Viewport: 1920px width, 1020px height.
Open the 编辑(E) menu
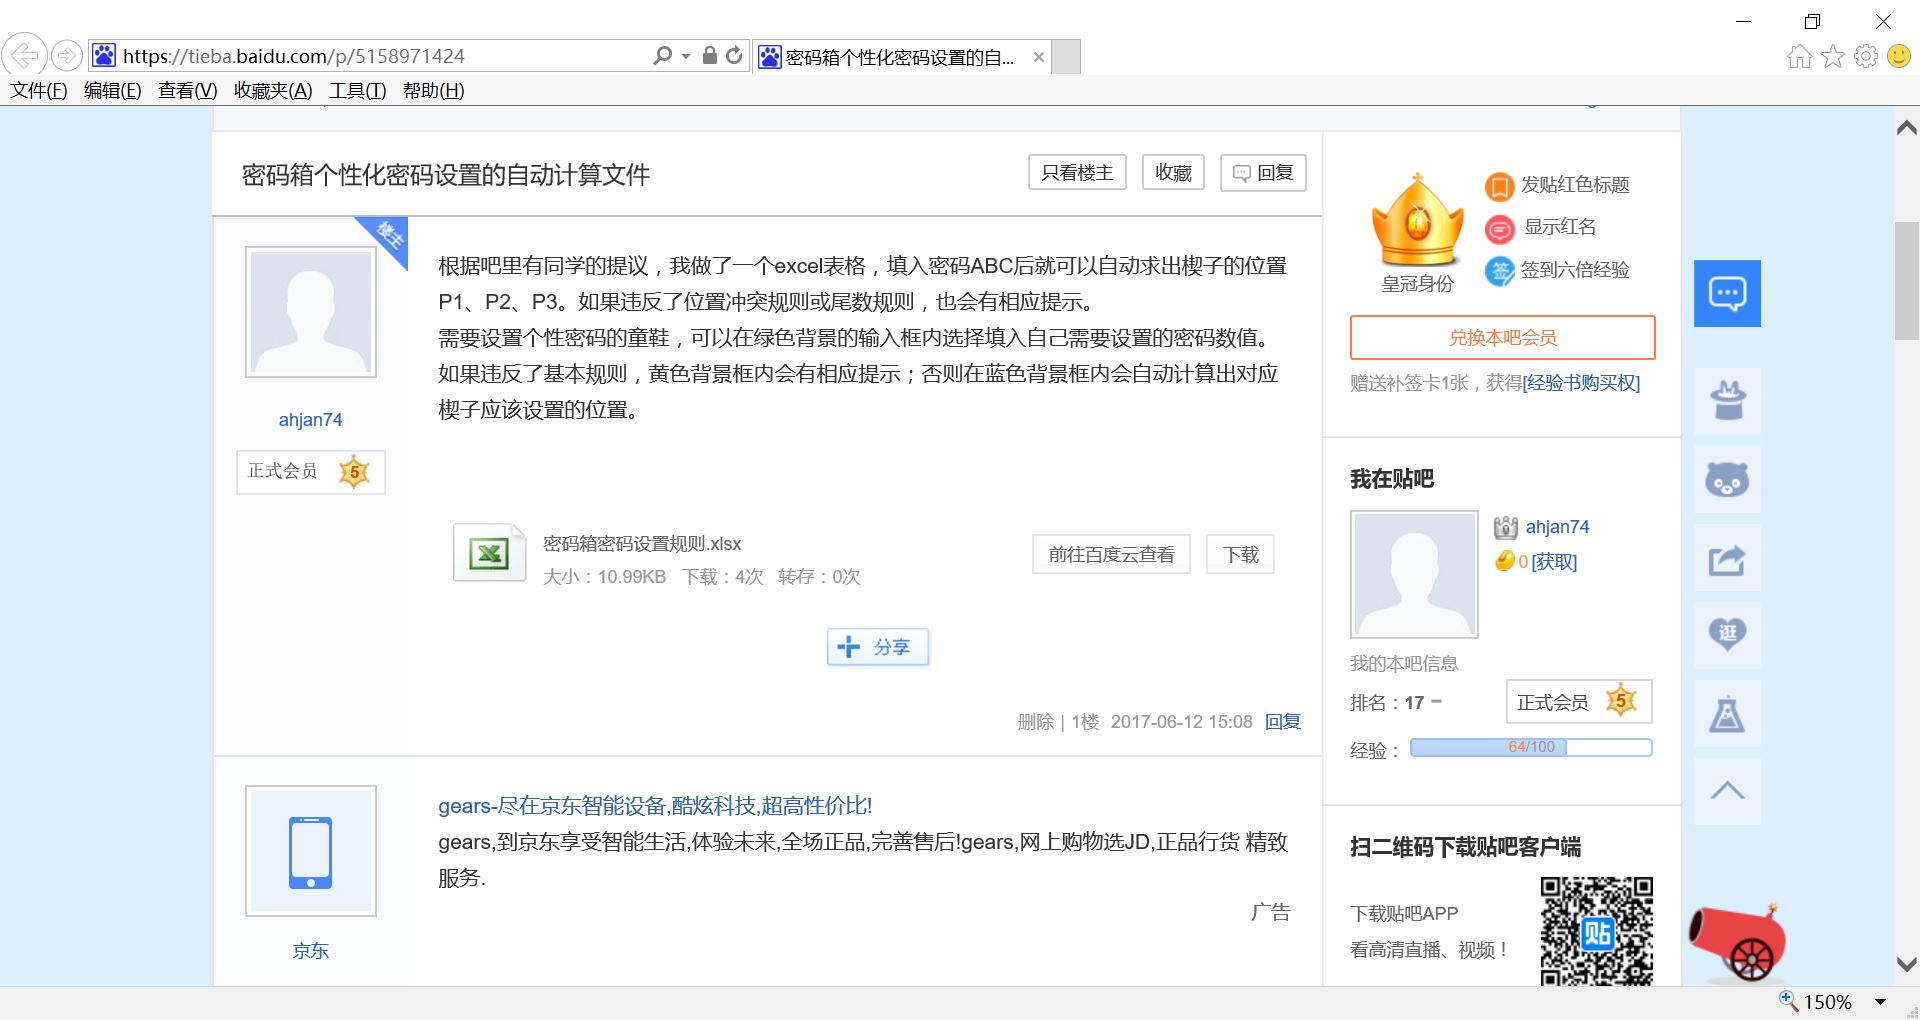click(113, 91)
